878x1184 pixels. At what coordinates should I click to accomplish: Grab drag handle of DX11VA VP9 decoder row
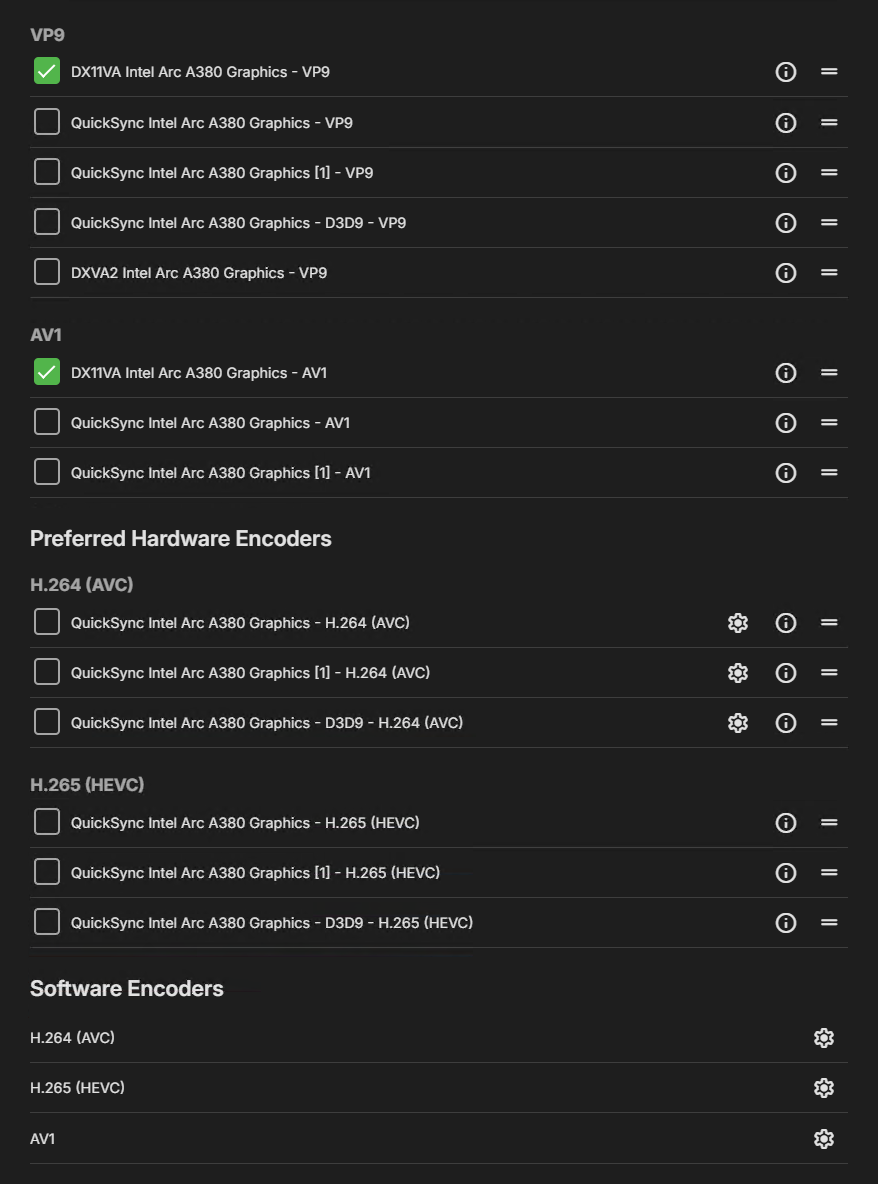click(x=829, y=72)
